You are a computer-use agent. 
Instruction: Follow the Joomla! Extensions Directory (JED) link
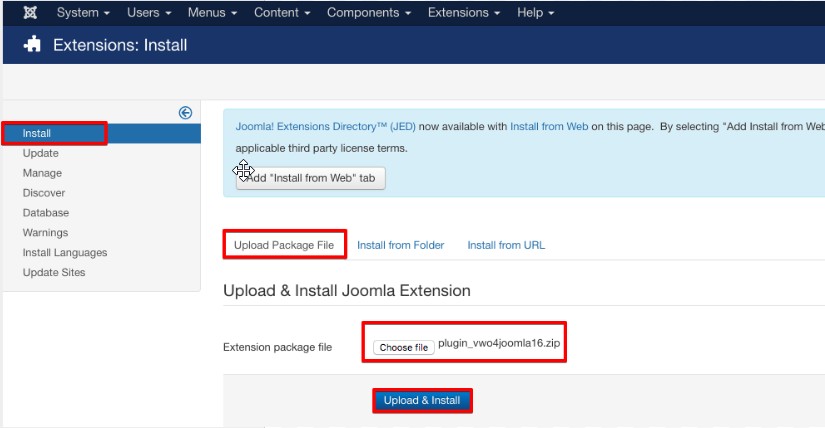click(x=326, y=126)
